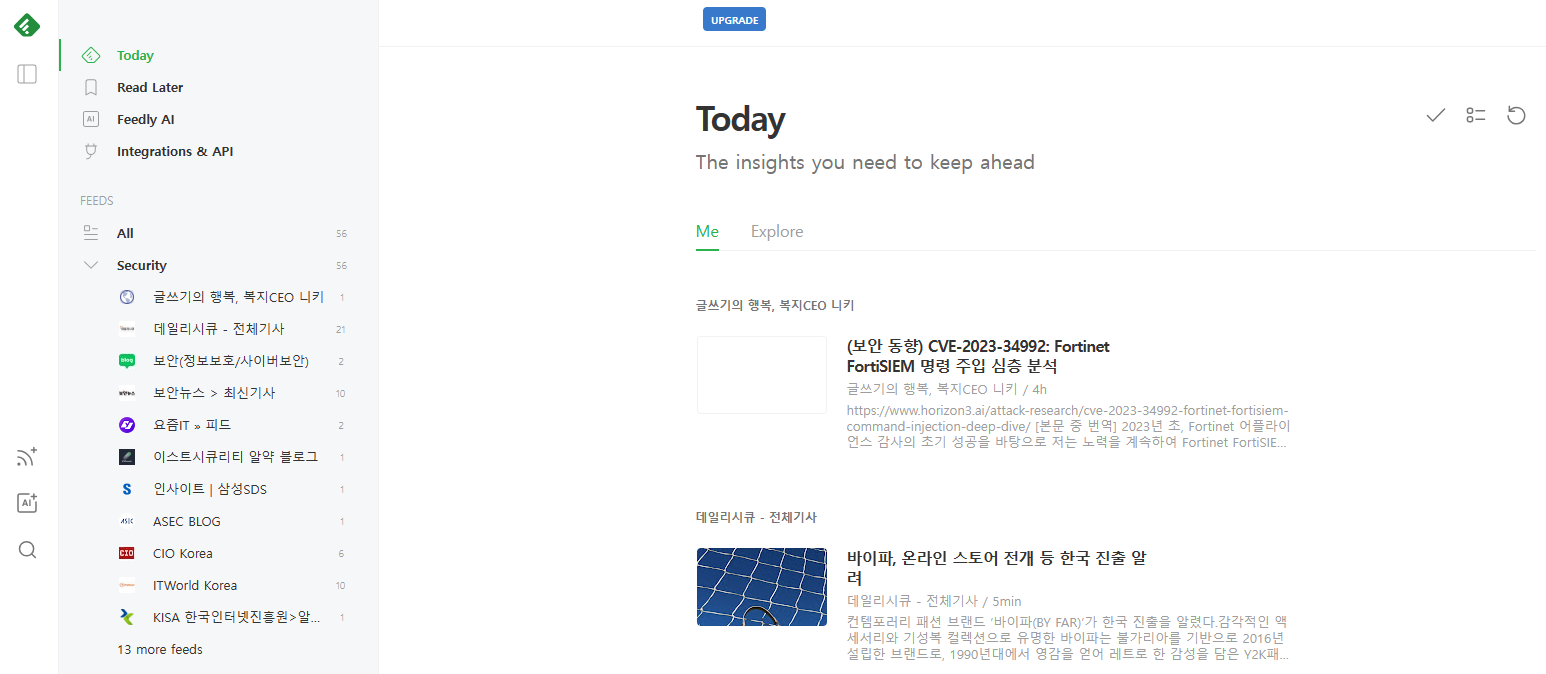
Task: Click the Read Later bookmark icon
Action: (91, 87)
